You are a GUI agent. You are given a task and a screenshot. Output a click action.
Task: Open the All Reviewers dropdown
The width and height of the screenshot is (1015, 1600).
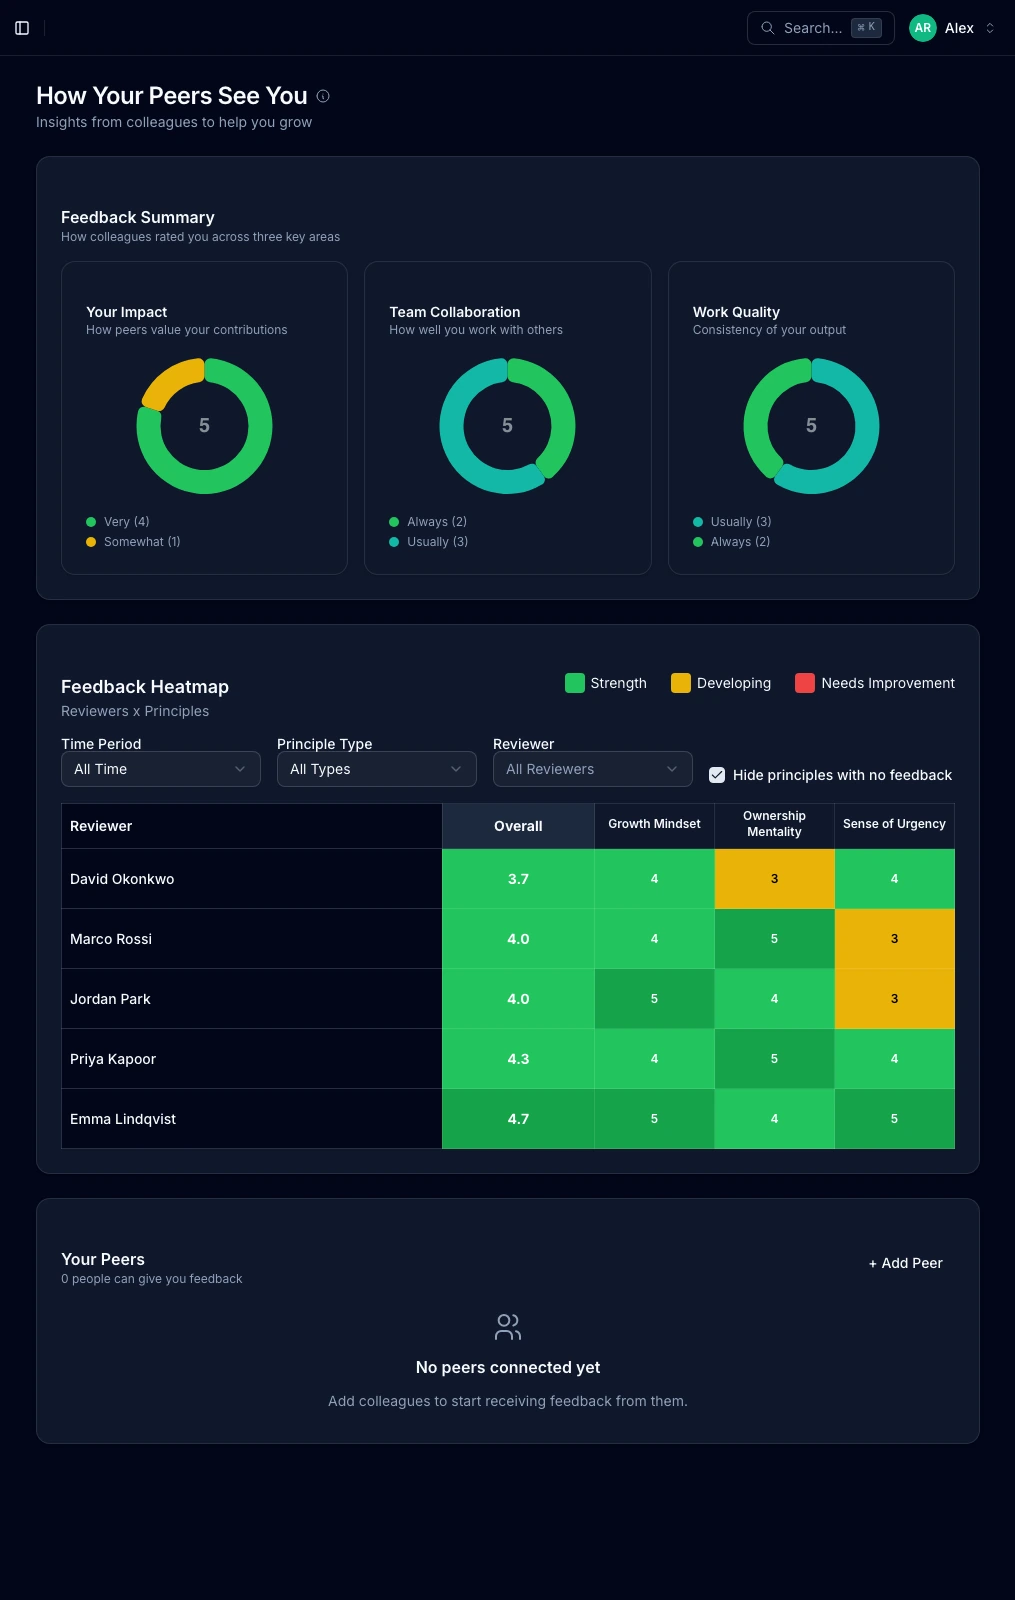tap(593, 769)
